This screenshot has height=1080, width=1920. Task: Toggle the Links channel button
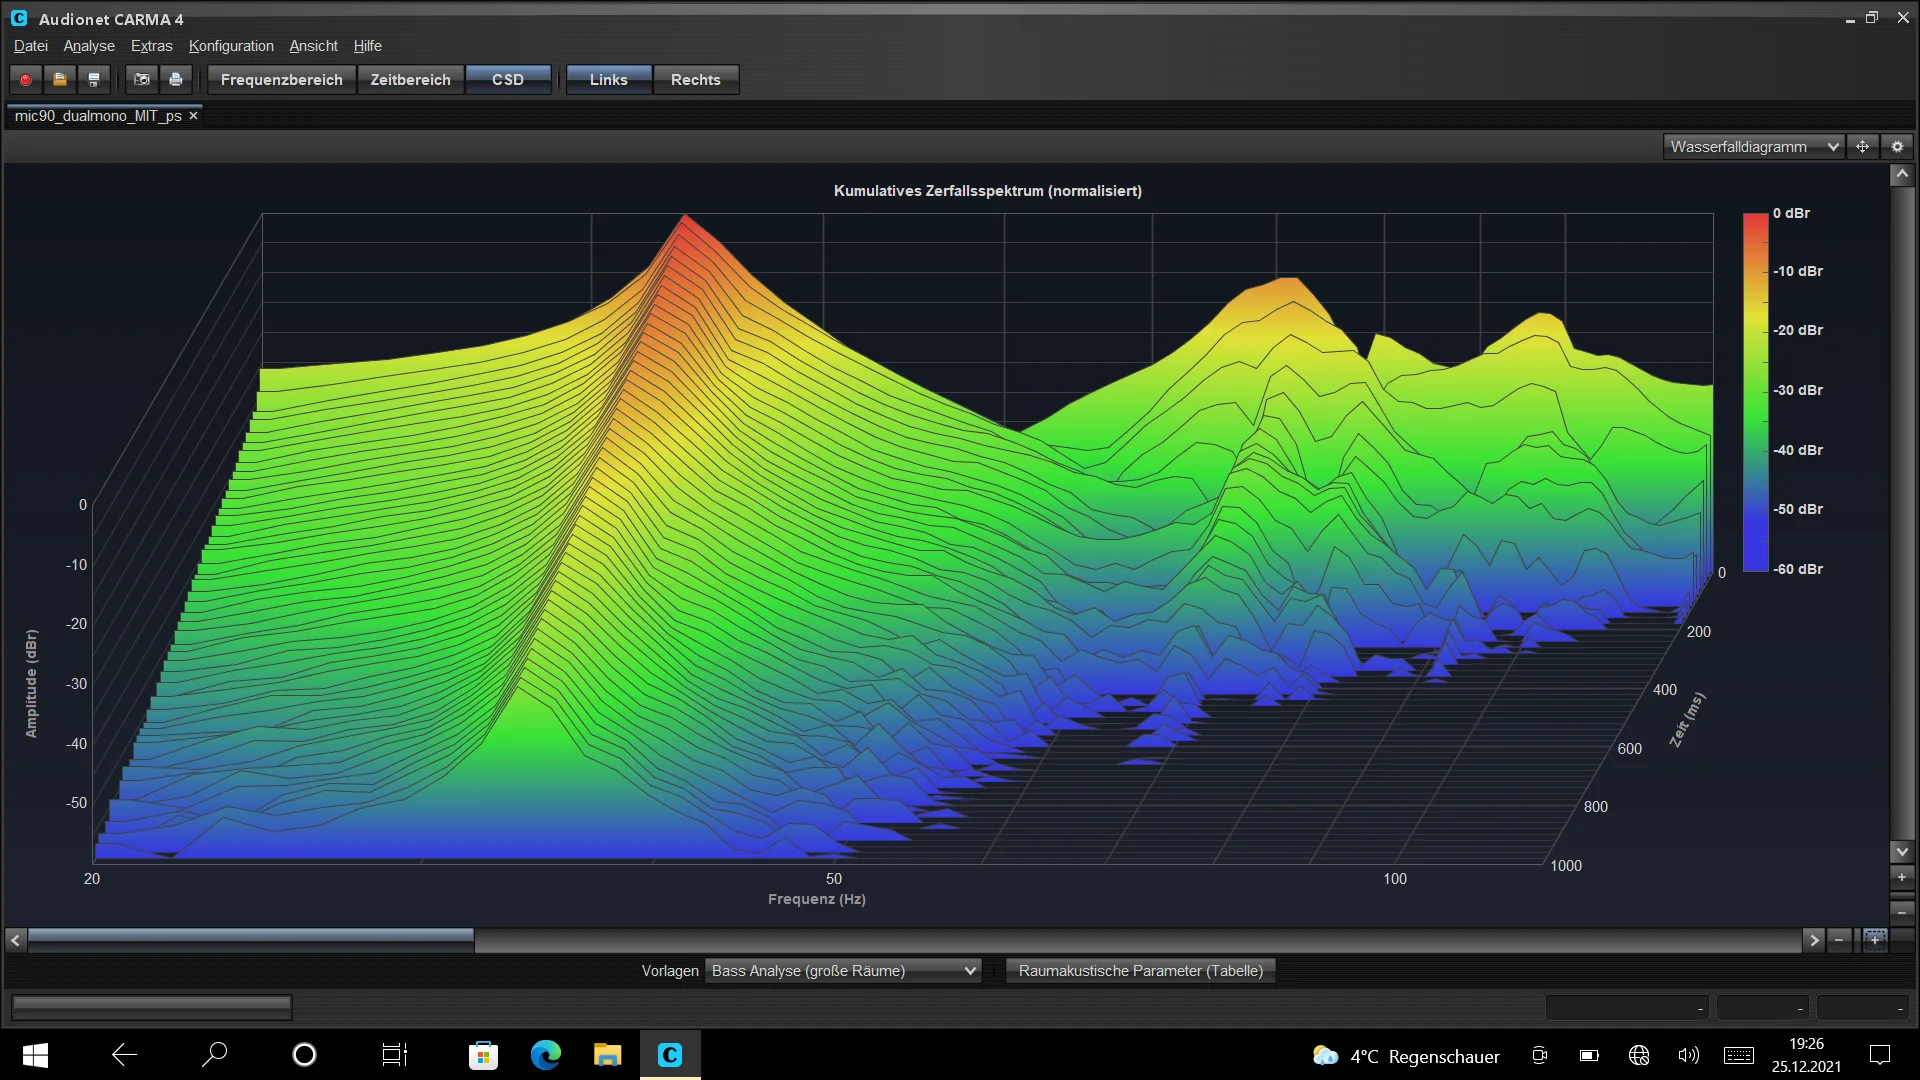(x=609, y=80)
